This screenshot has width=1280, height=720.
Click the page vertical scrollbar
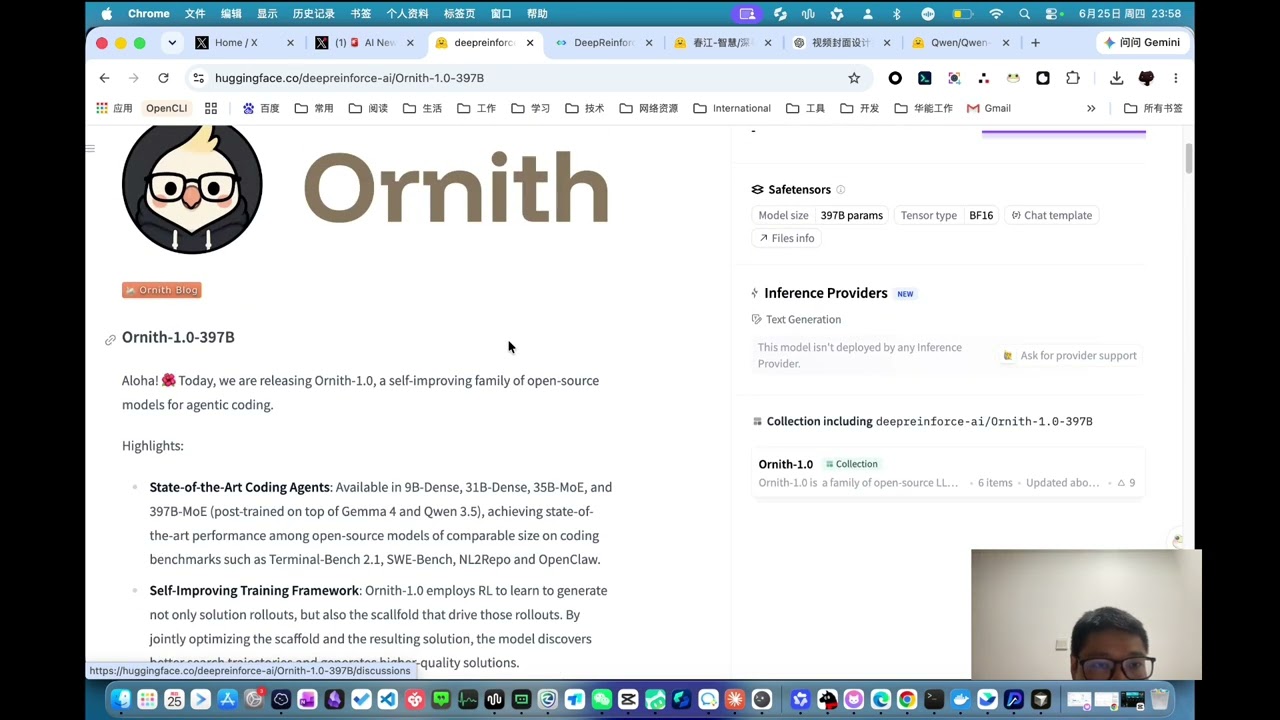pyautogui.click(x=1188, y=159)
